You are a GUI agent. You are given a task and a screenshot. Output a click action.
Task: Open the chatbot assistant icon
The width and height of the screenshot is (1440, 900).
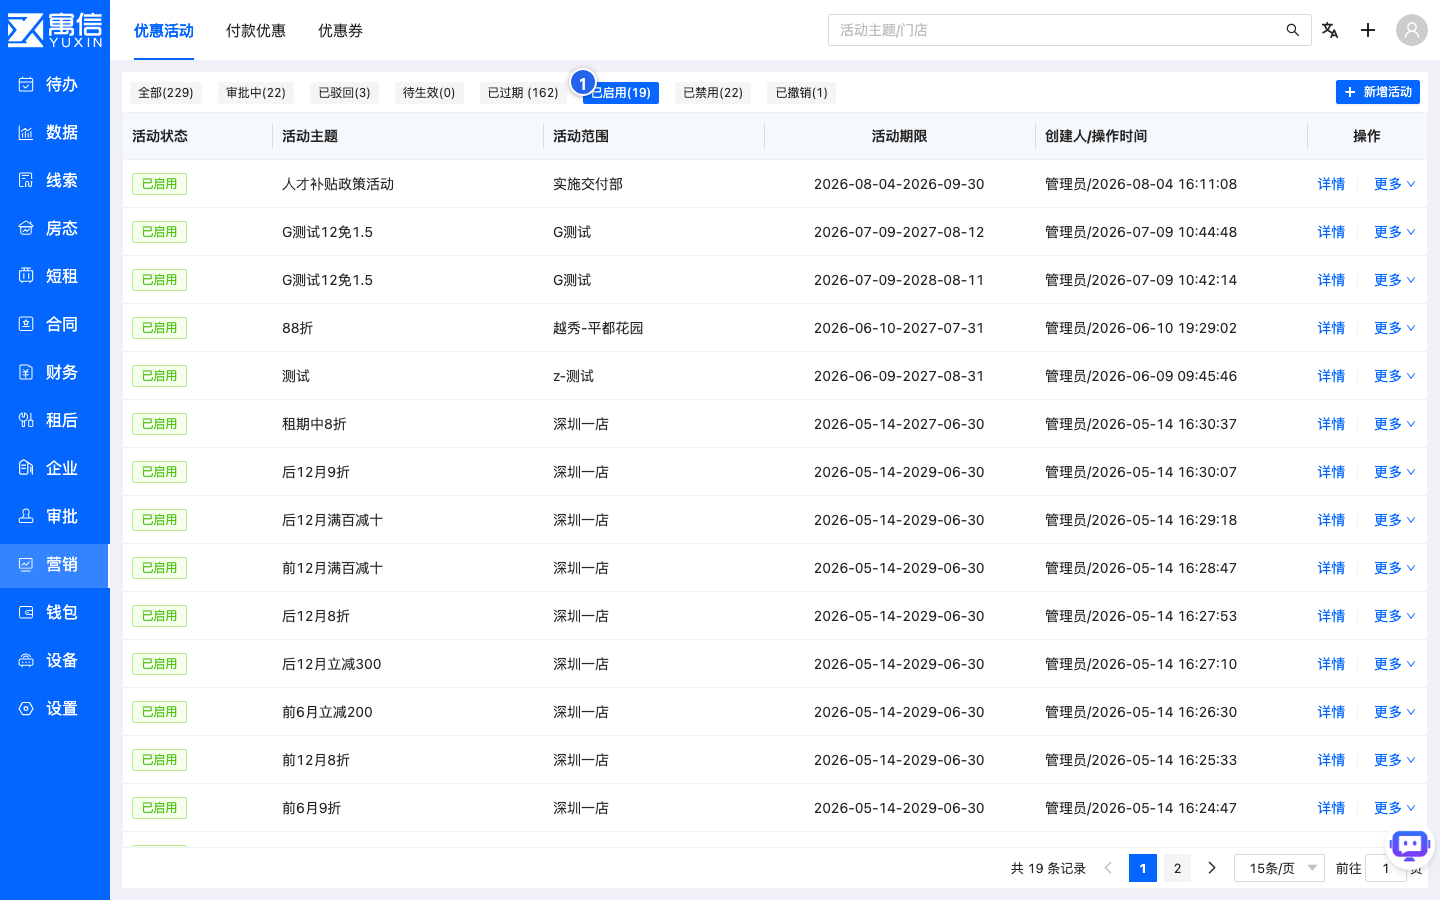[x=1411, y=846]
